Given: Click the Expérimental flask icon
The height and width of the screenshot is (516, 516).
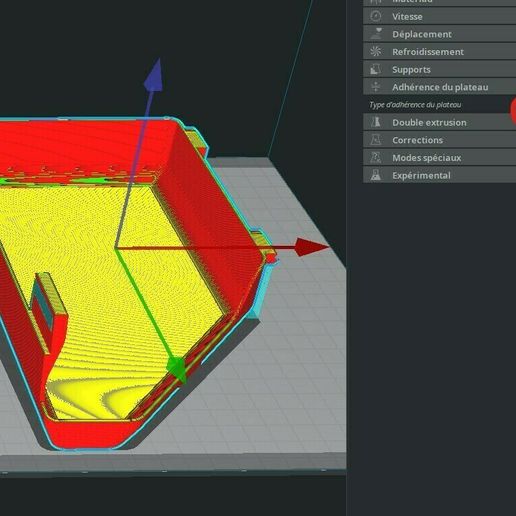Looking at the screenshot, I should tap(376, 175).
